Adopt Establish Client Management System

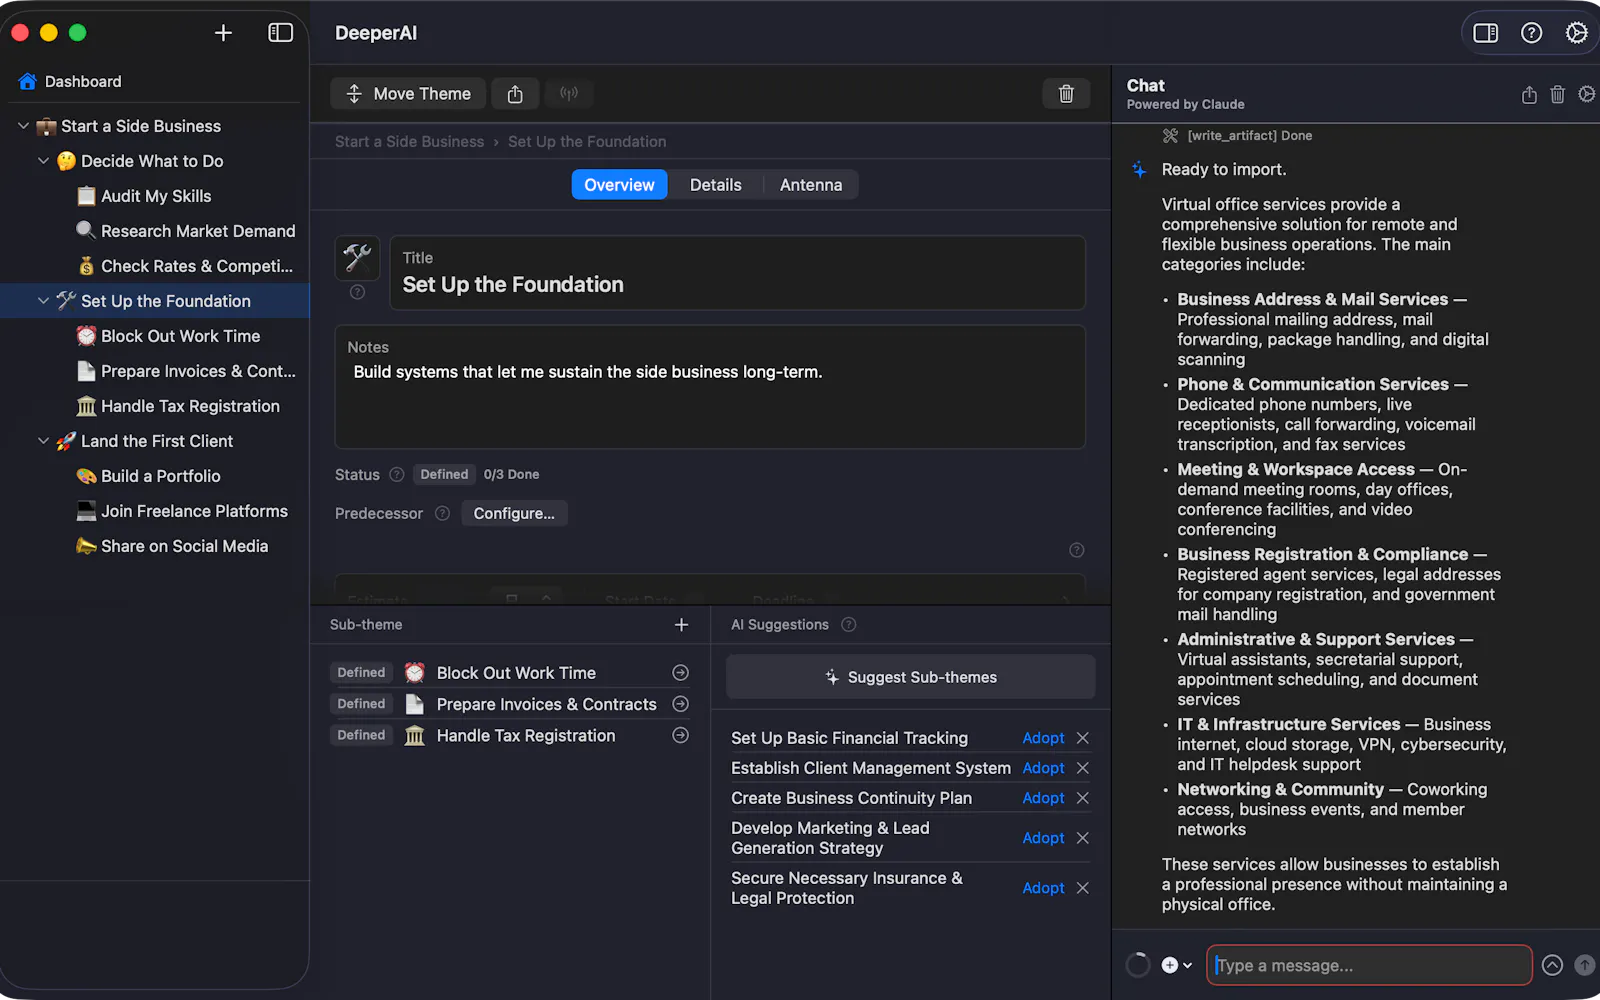pyautogui.click(x=1043, y=768)
